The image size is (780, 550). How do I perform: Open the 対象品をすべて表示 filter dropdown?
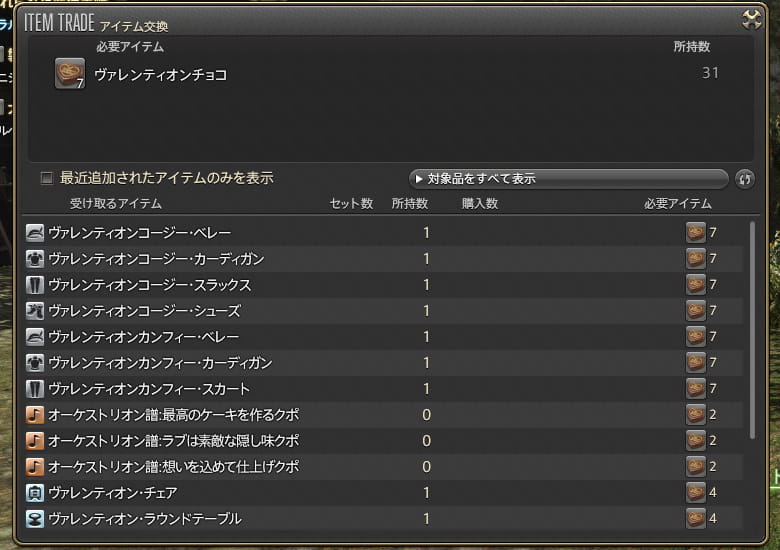pyautogui.click(x=568, y=179)
